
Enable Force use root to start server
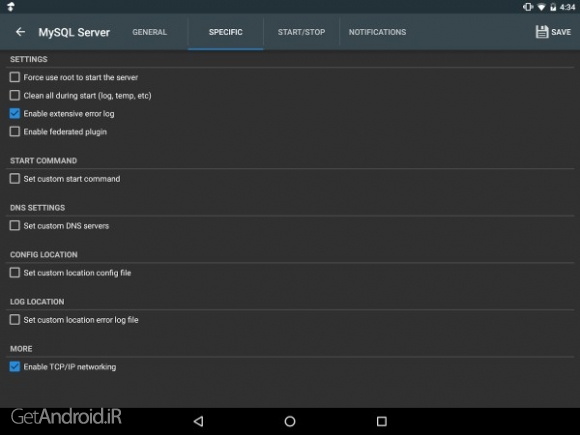tap(14, 77)
